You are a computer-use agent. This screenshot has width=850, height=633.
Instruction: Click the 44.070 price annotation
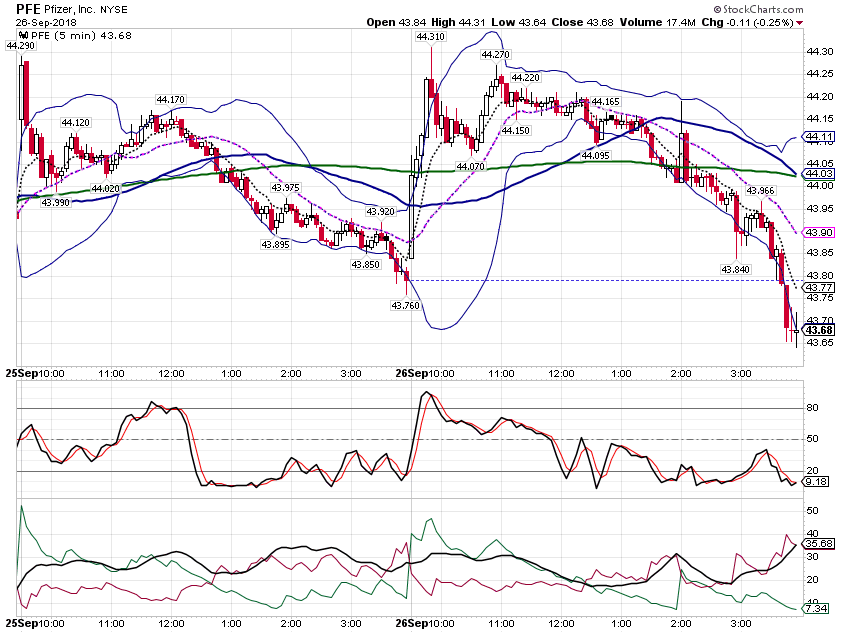coord(470,166)
